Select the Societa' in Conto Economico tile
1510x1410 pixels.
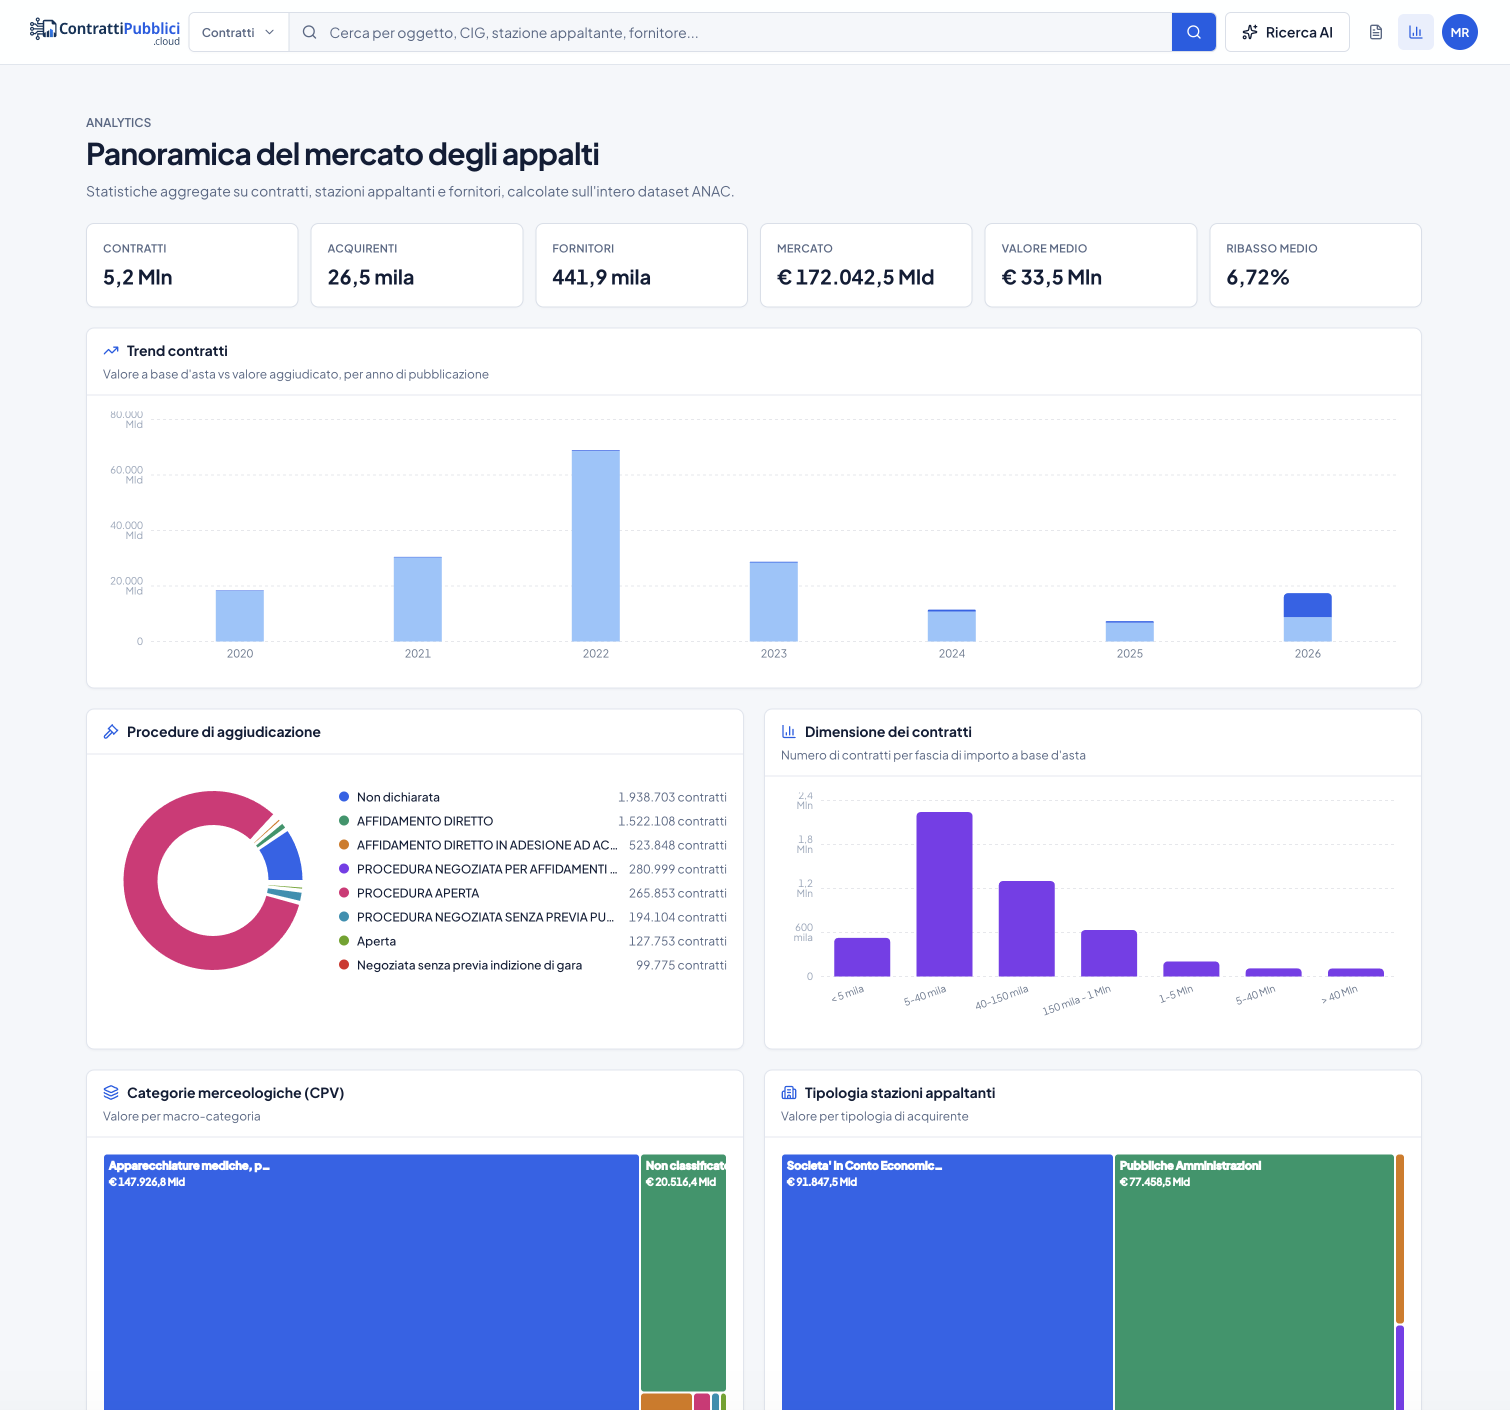point(947,1282)
